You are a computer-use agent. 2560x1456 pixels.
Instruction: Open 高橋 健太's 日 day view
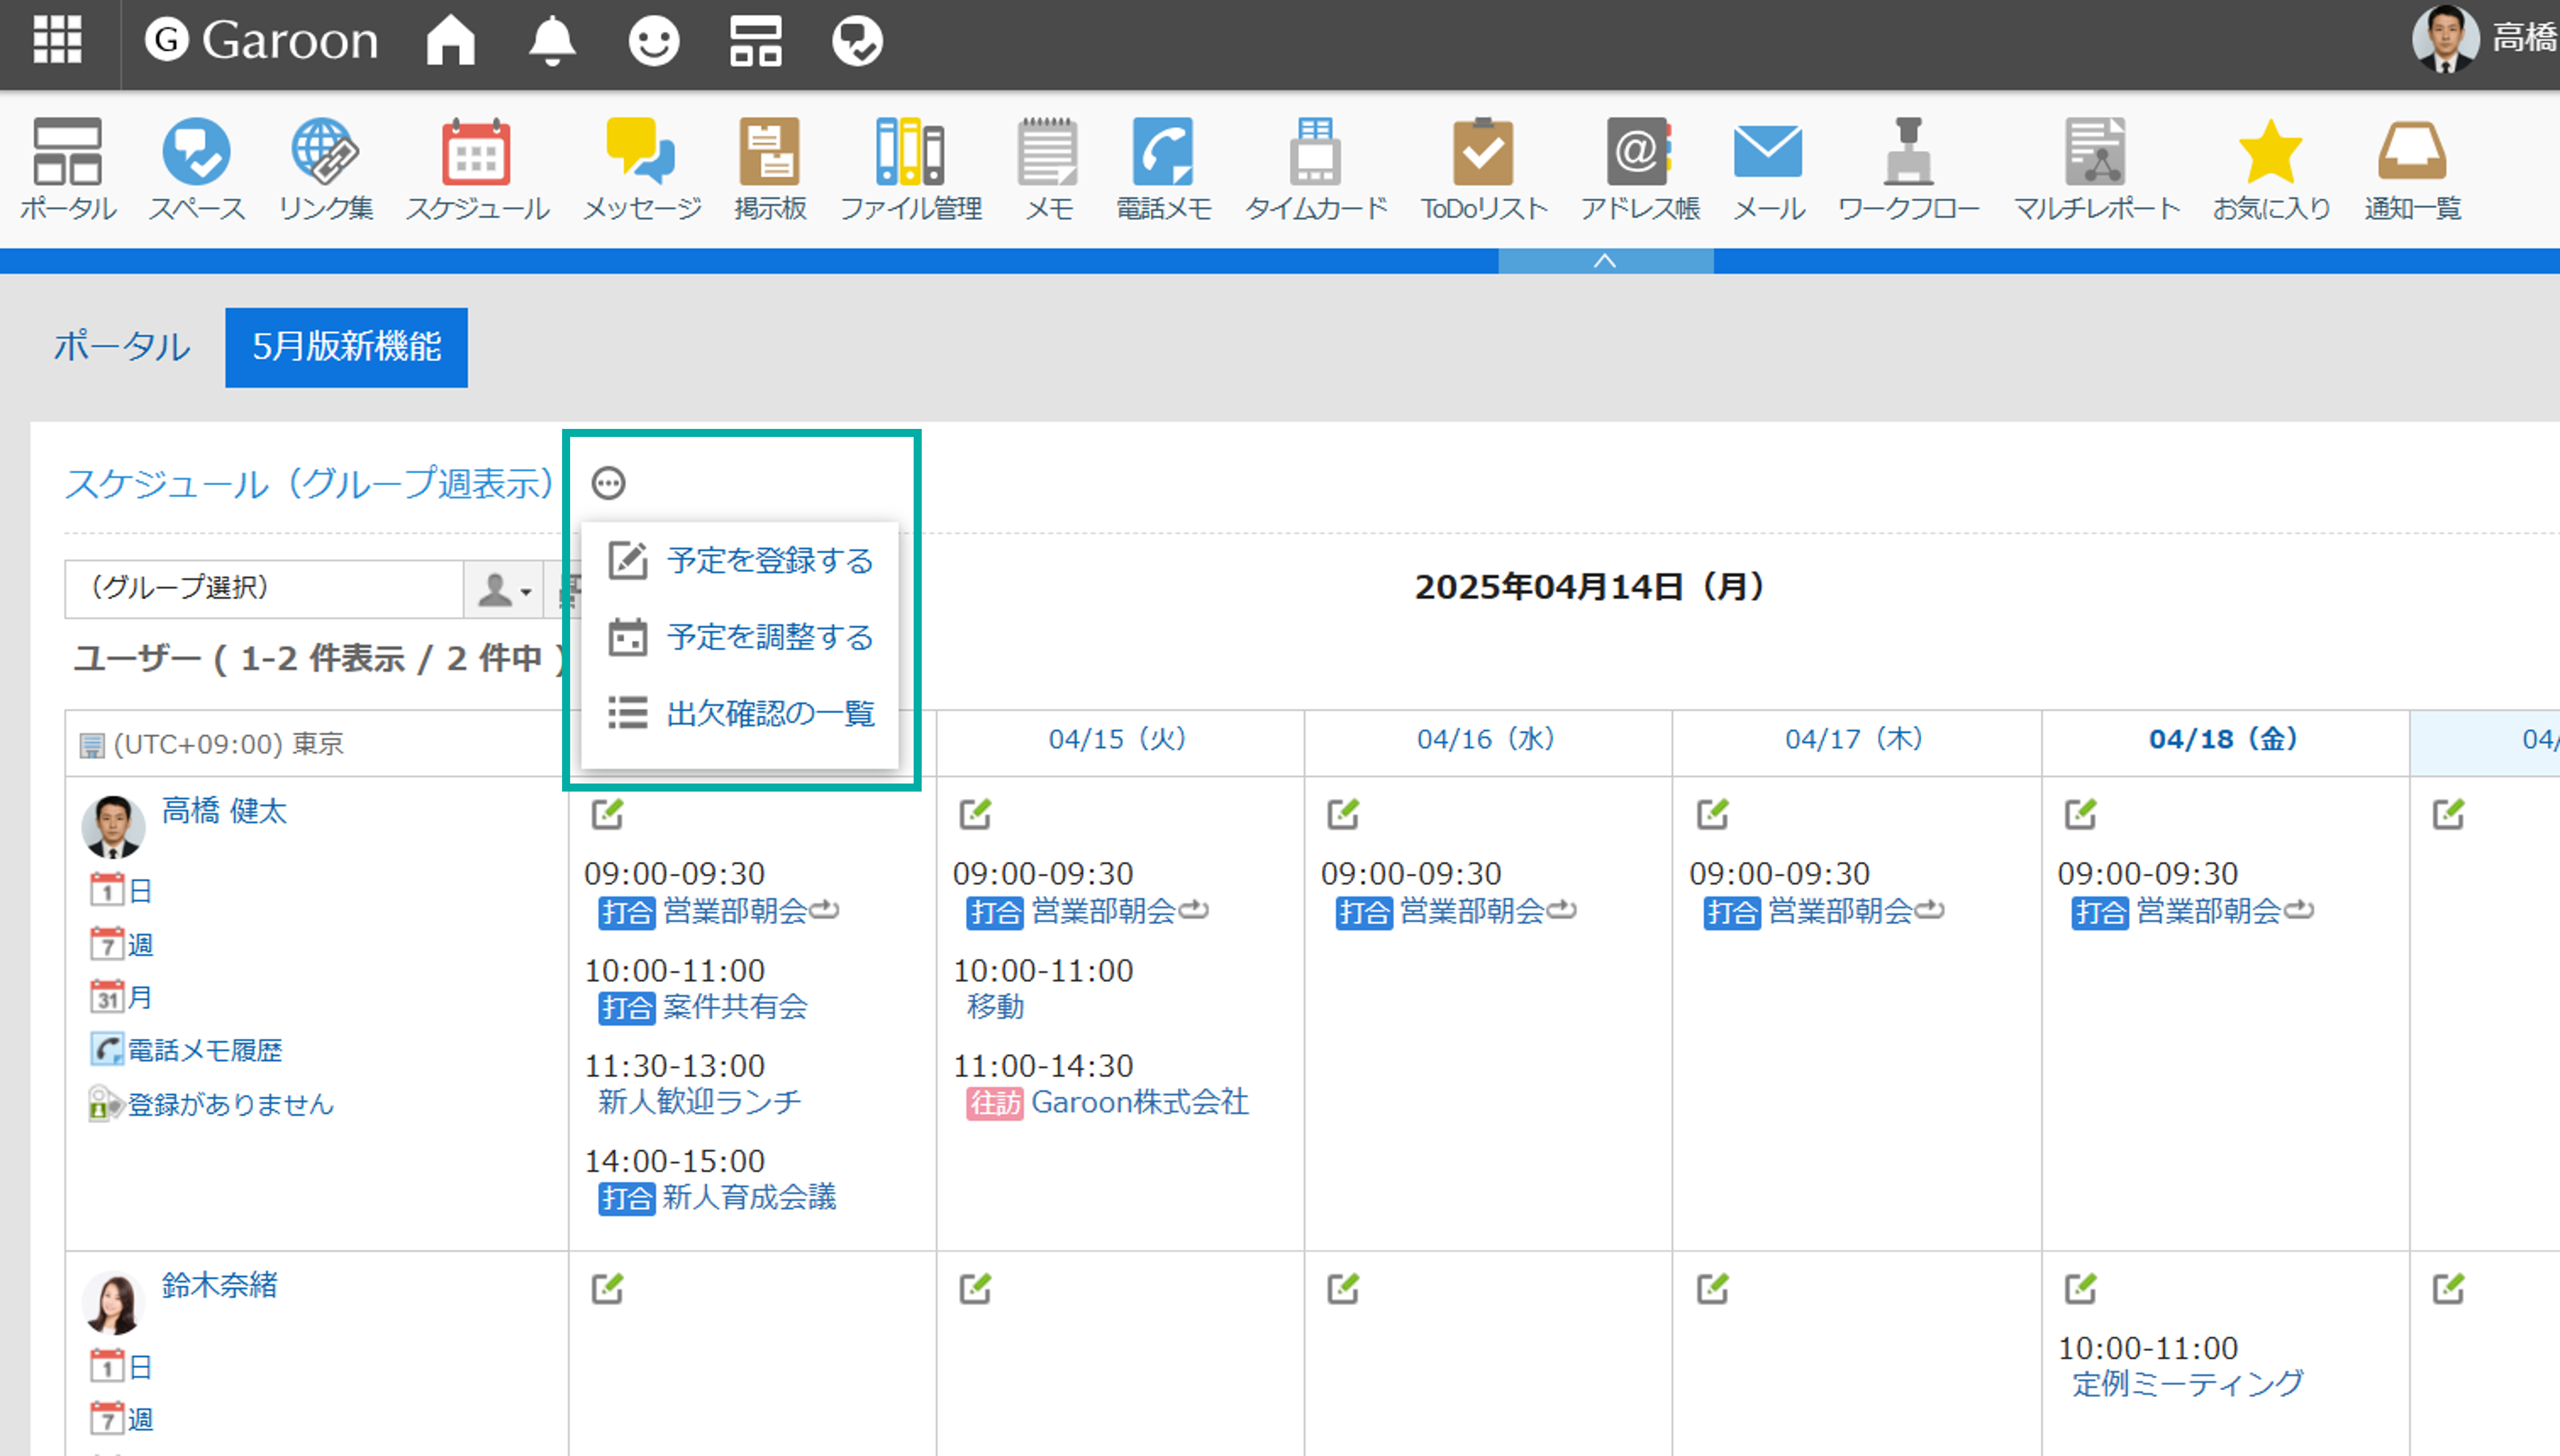pos(121,890)
